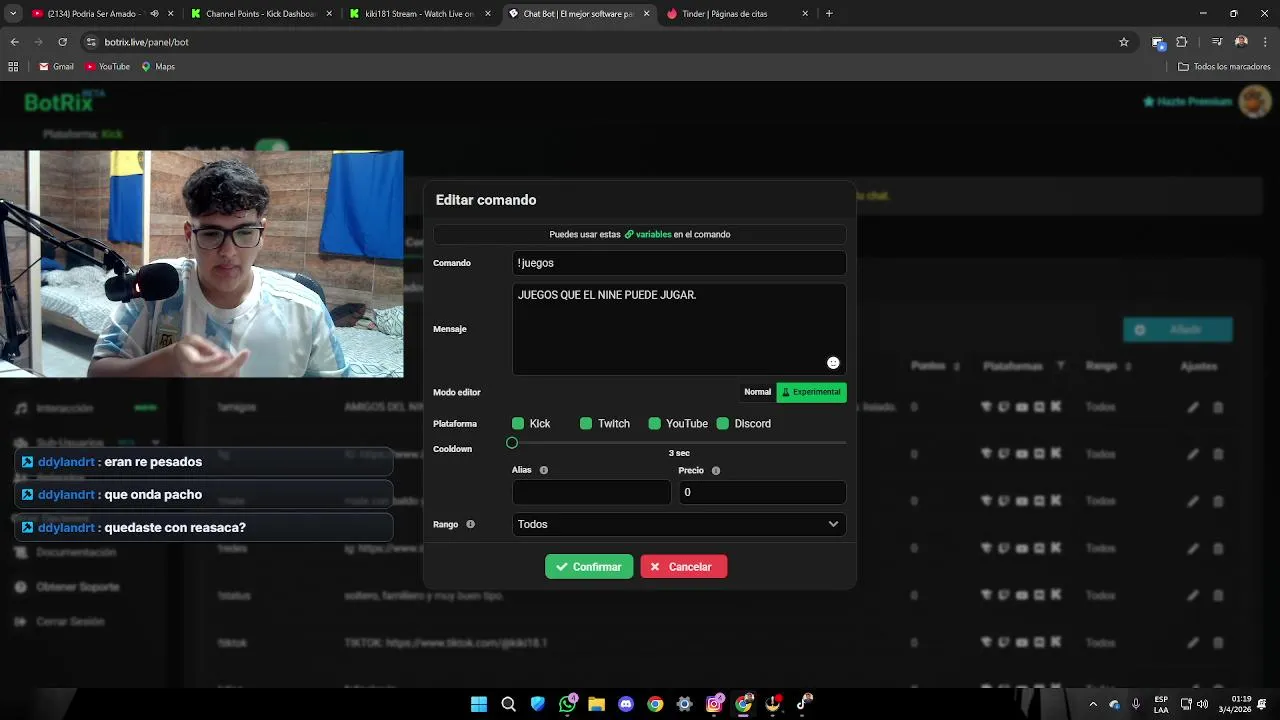Reload the botrix.live page
This screenshot has height=720, width=1280.
point(62,42)
